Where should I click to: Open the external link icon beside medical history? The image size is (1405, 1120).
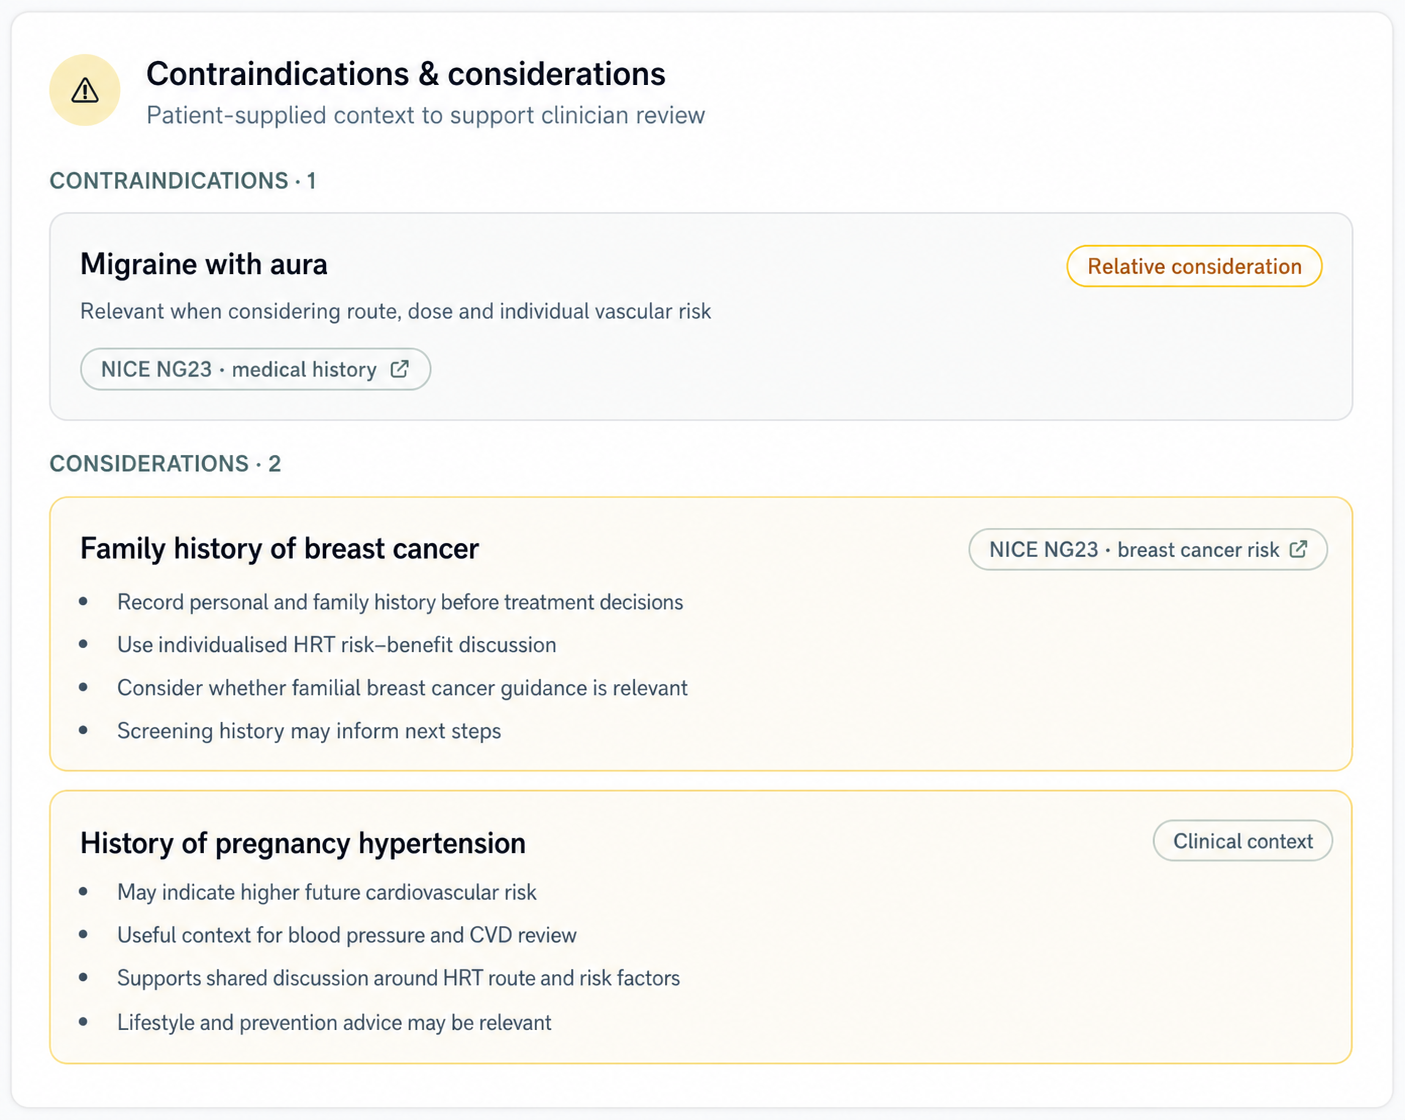[x=400, y=369]
